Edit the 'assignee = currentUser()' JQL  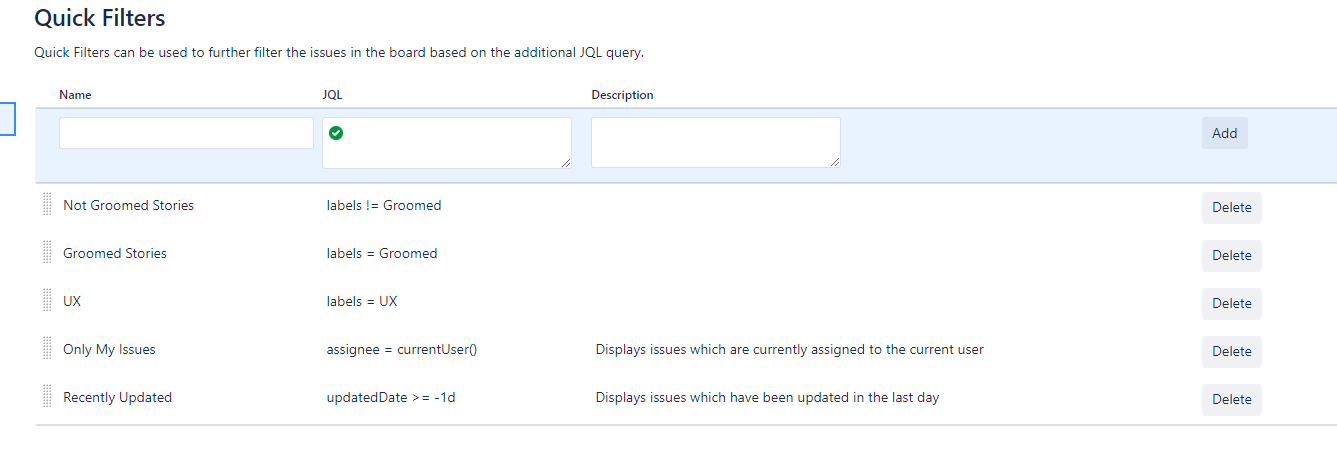[402, 349]
